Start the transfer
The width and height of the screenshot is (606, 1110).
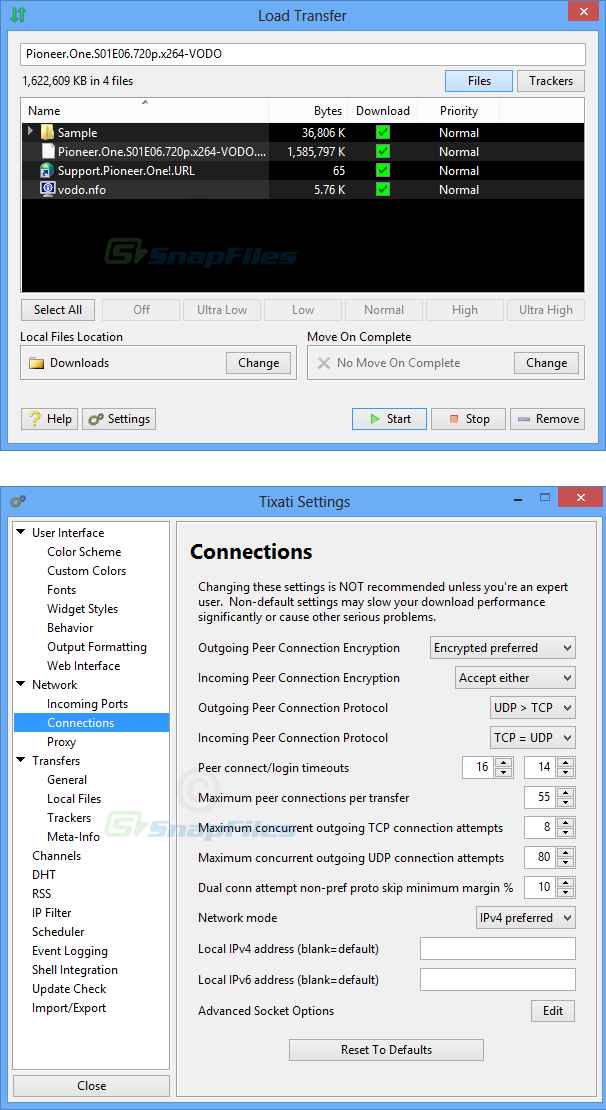[x=389, y=419]
